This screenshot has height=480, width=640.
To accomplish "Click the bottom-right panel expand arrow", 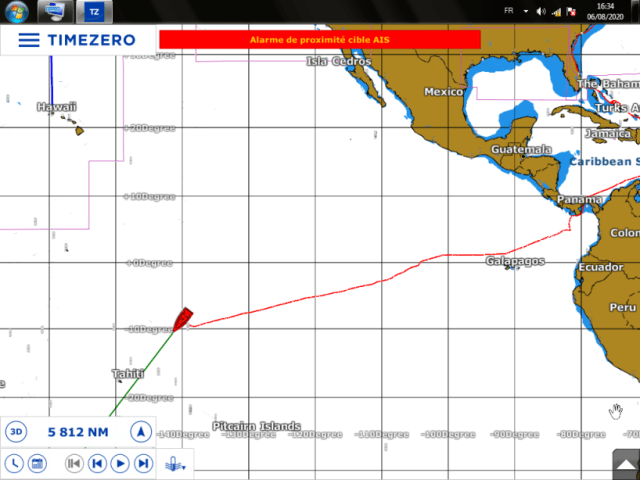I will 625,464.
